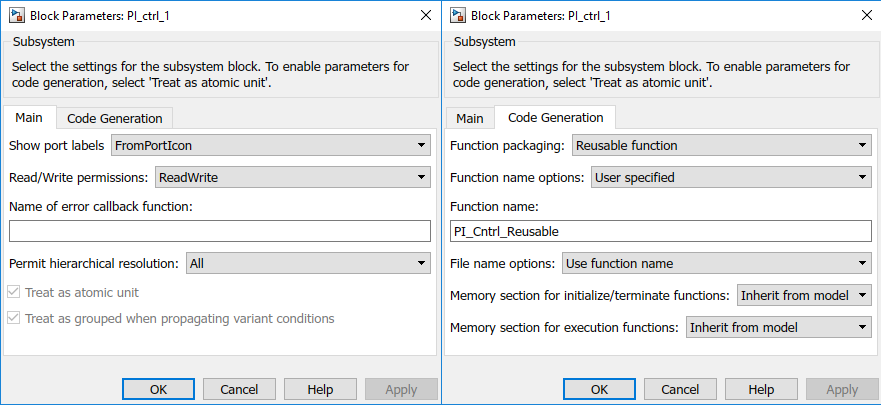Switch to Main tab in right dialog
881x405 pixels.
pos(470,118)
